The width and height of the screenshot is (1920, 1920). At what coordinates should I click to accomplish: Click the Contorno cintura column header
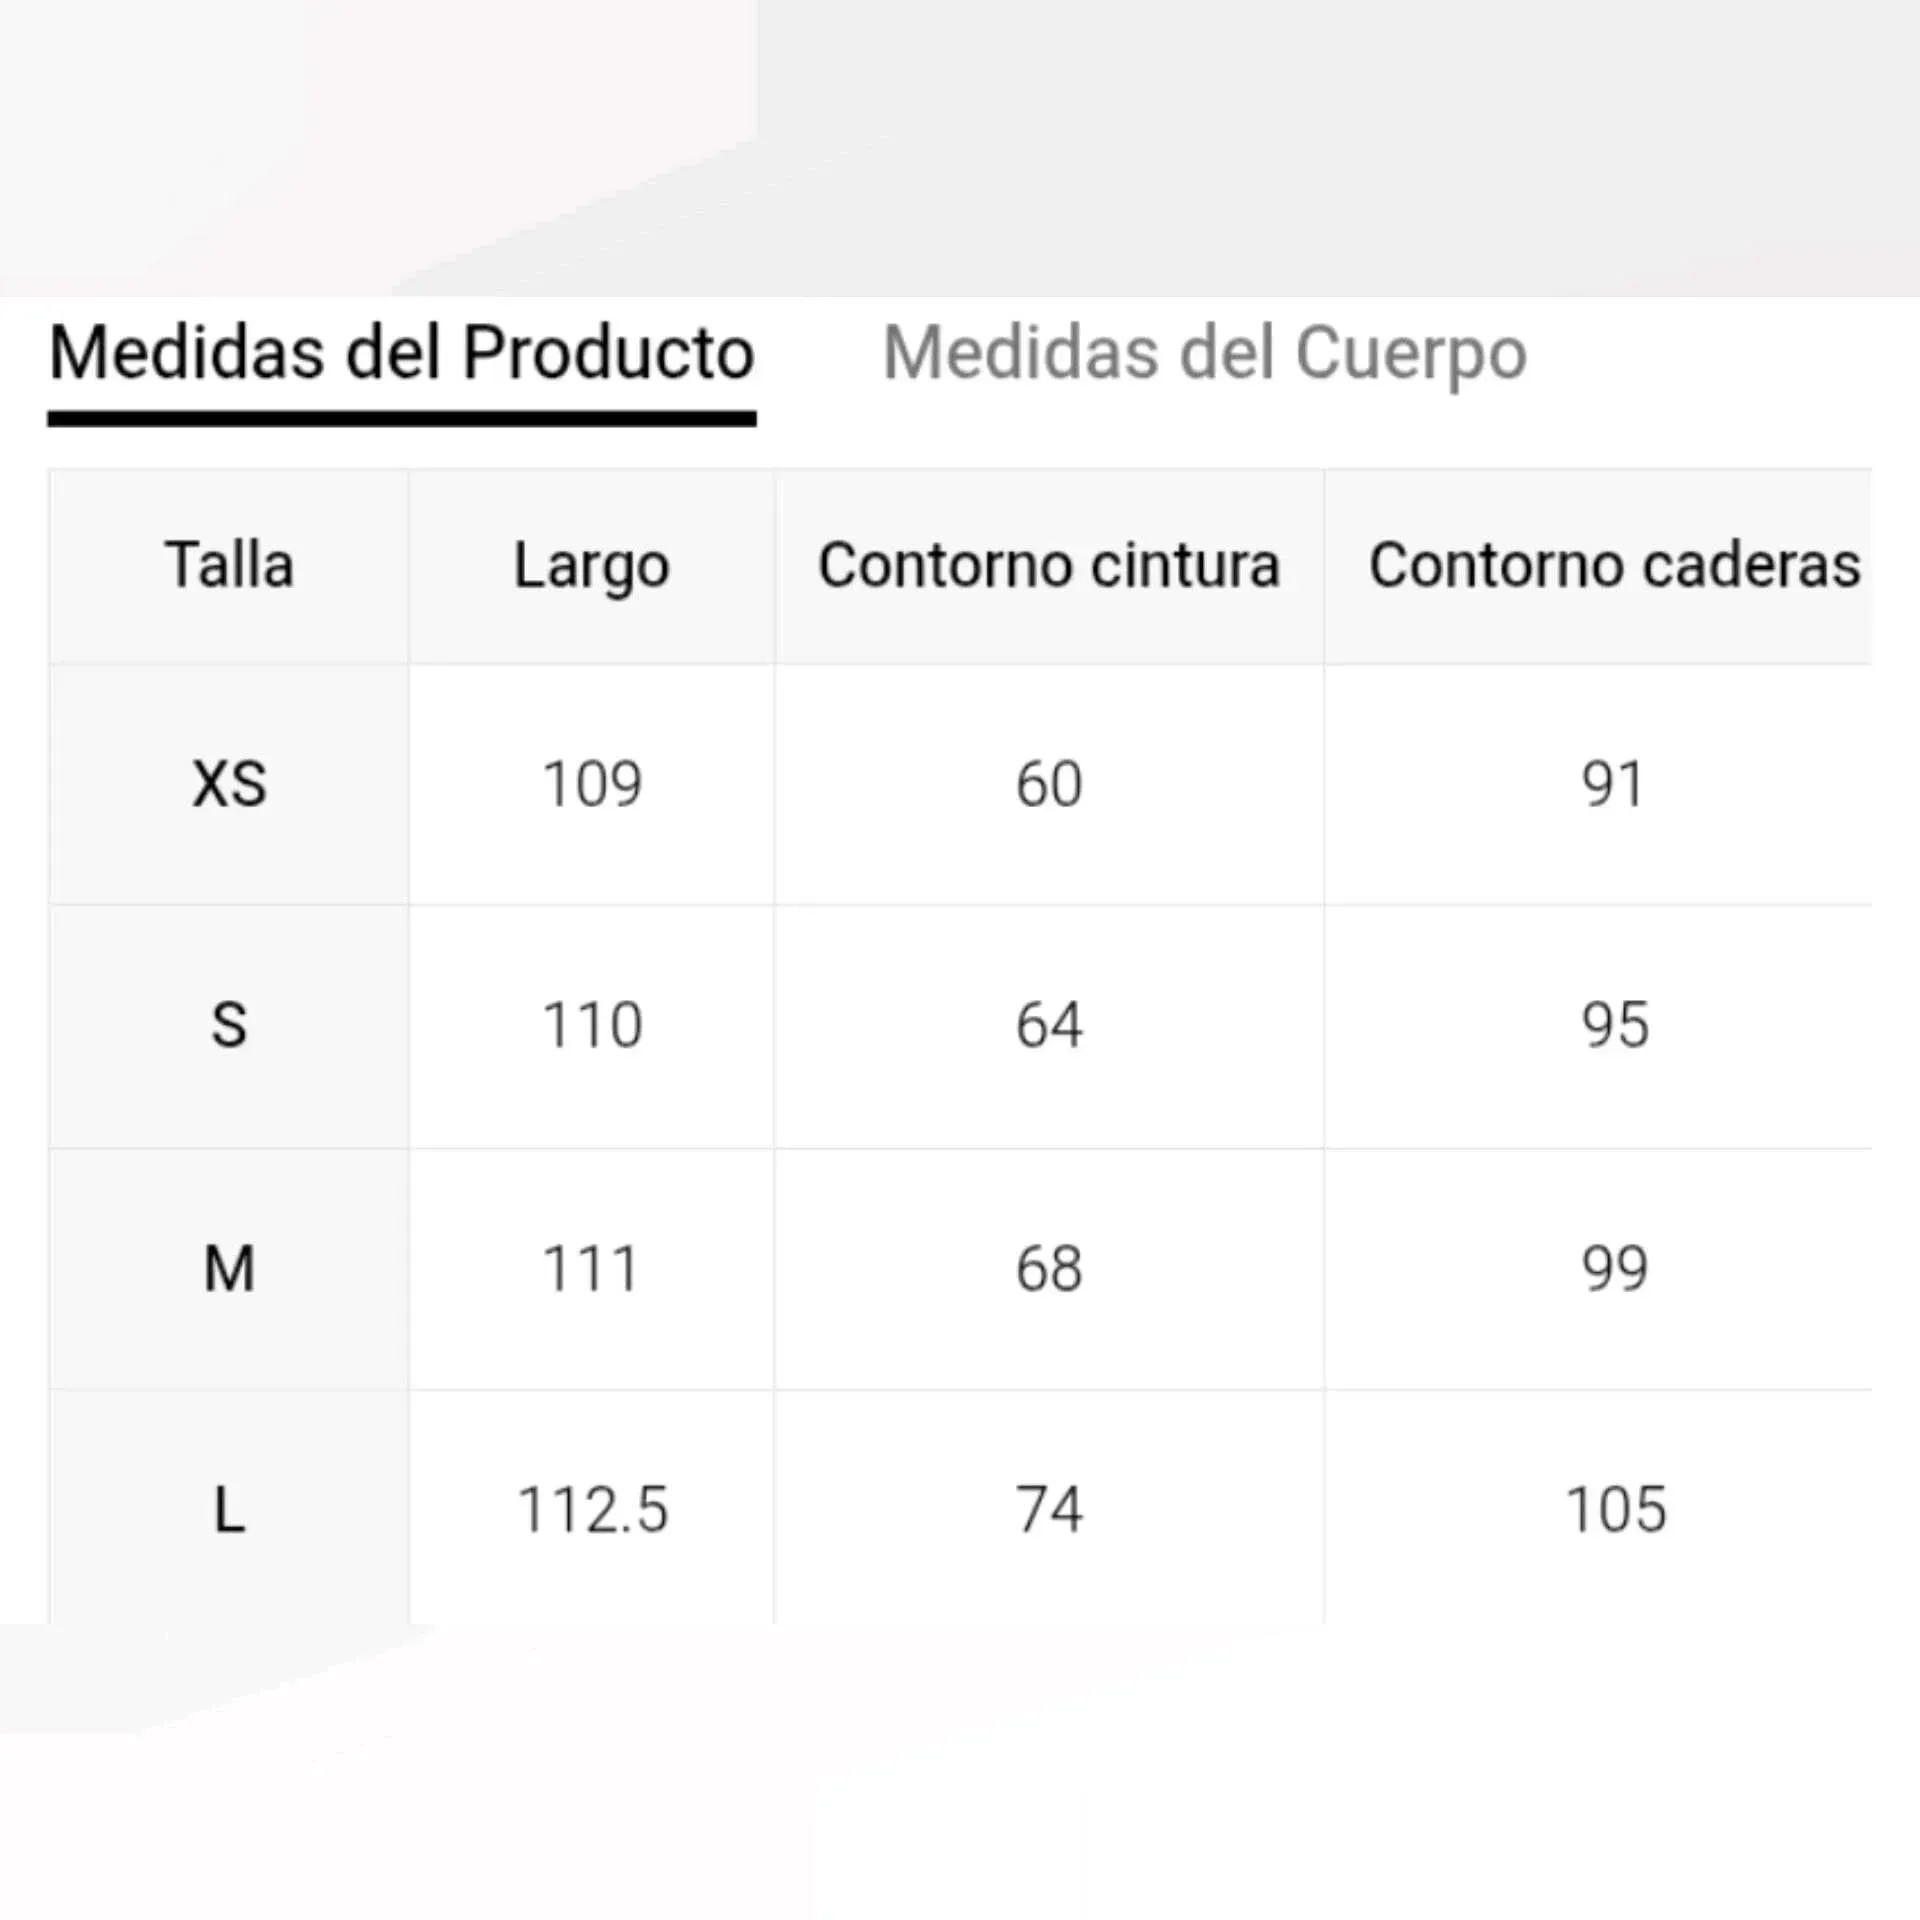pyautogui.click(x=1049, y=566)
